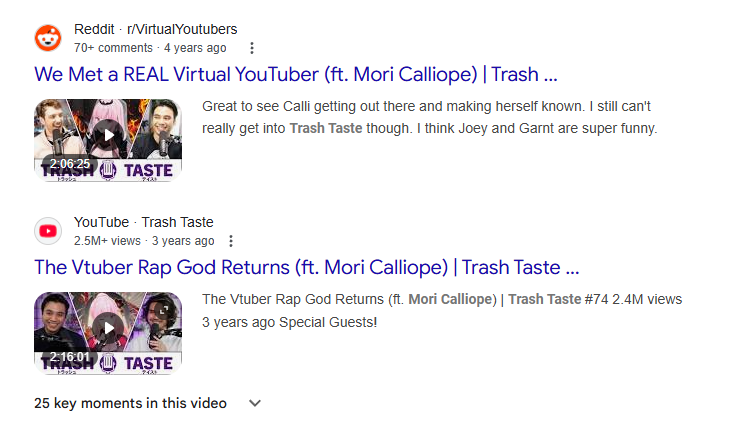Open three-dot menu for the Reddit result
The image size is (731, 423).
[x=252, y=48]
